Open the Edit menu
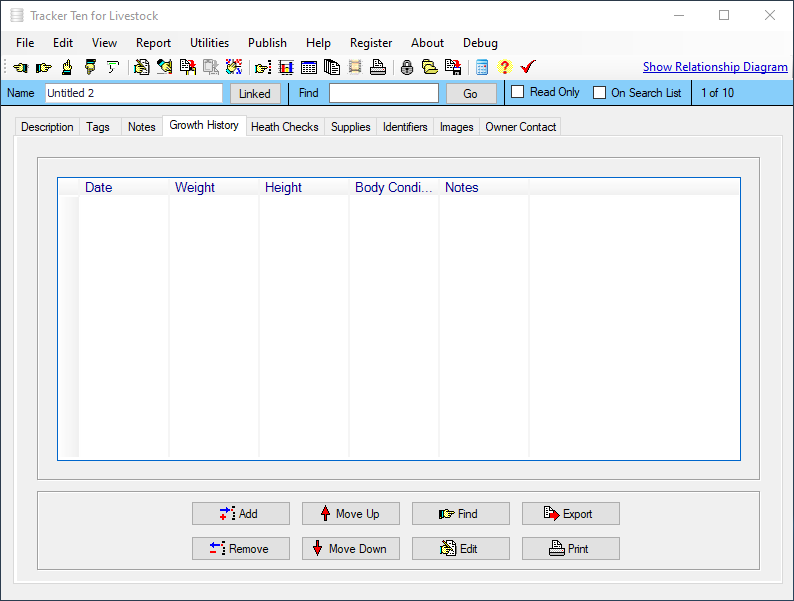The height and width of the screenshot is (601, 794). (x=63, y=43)
